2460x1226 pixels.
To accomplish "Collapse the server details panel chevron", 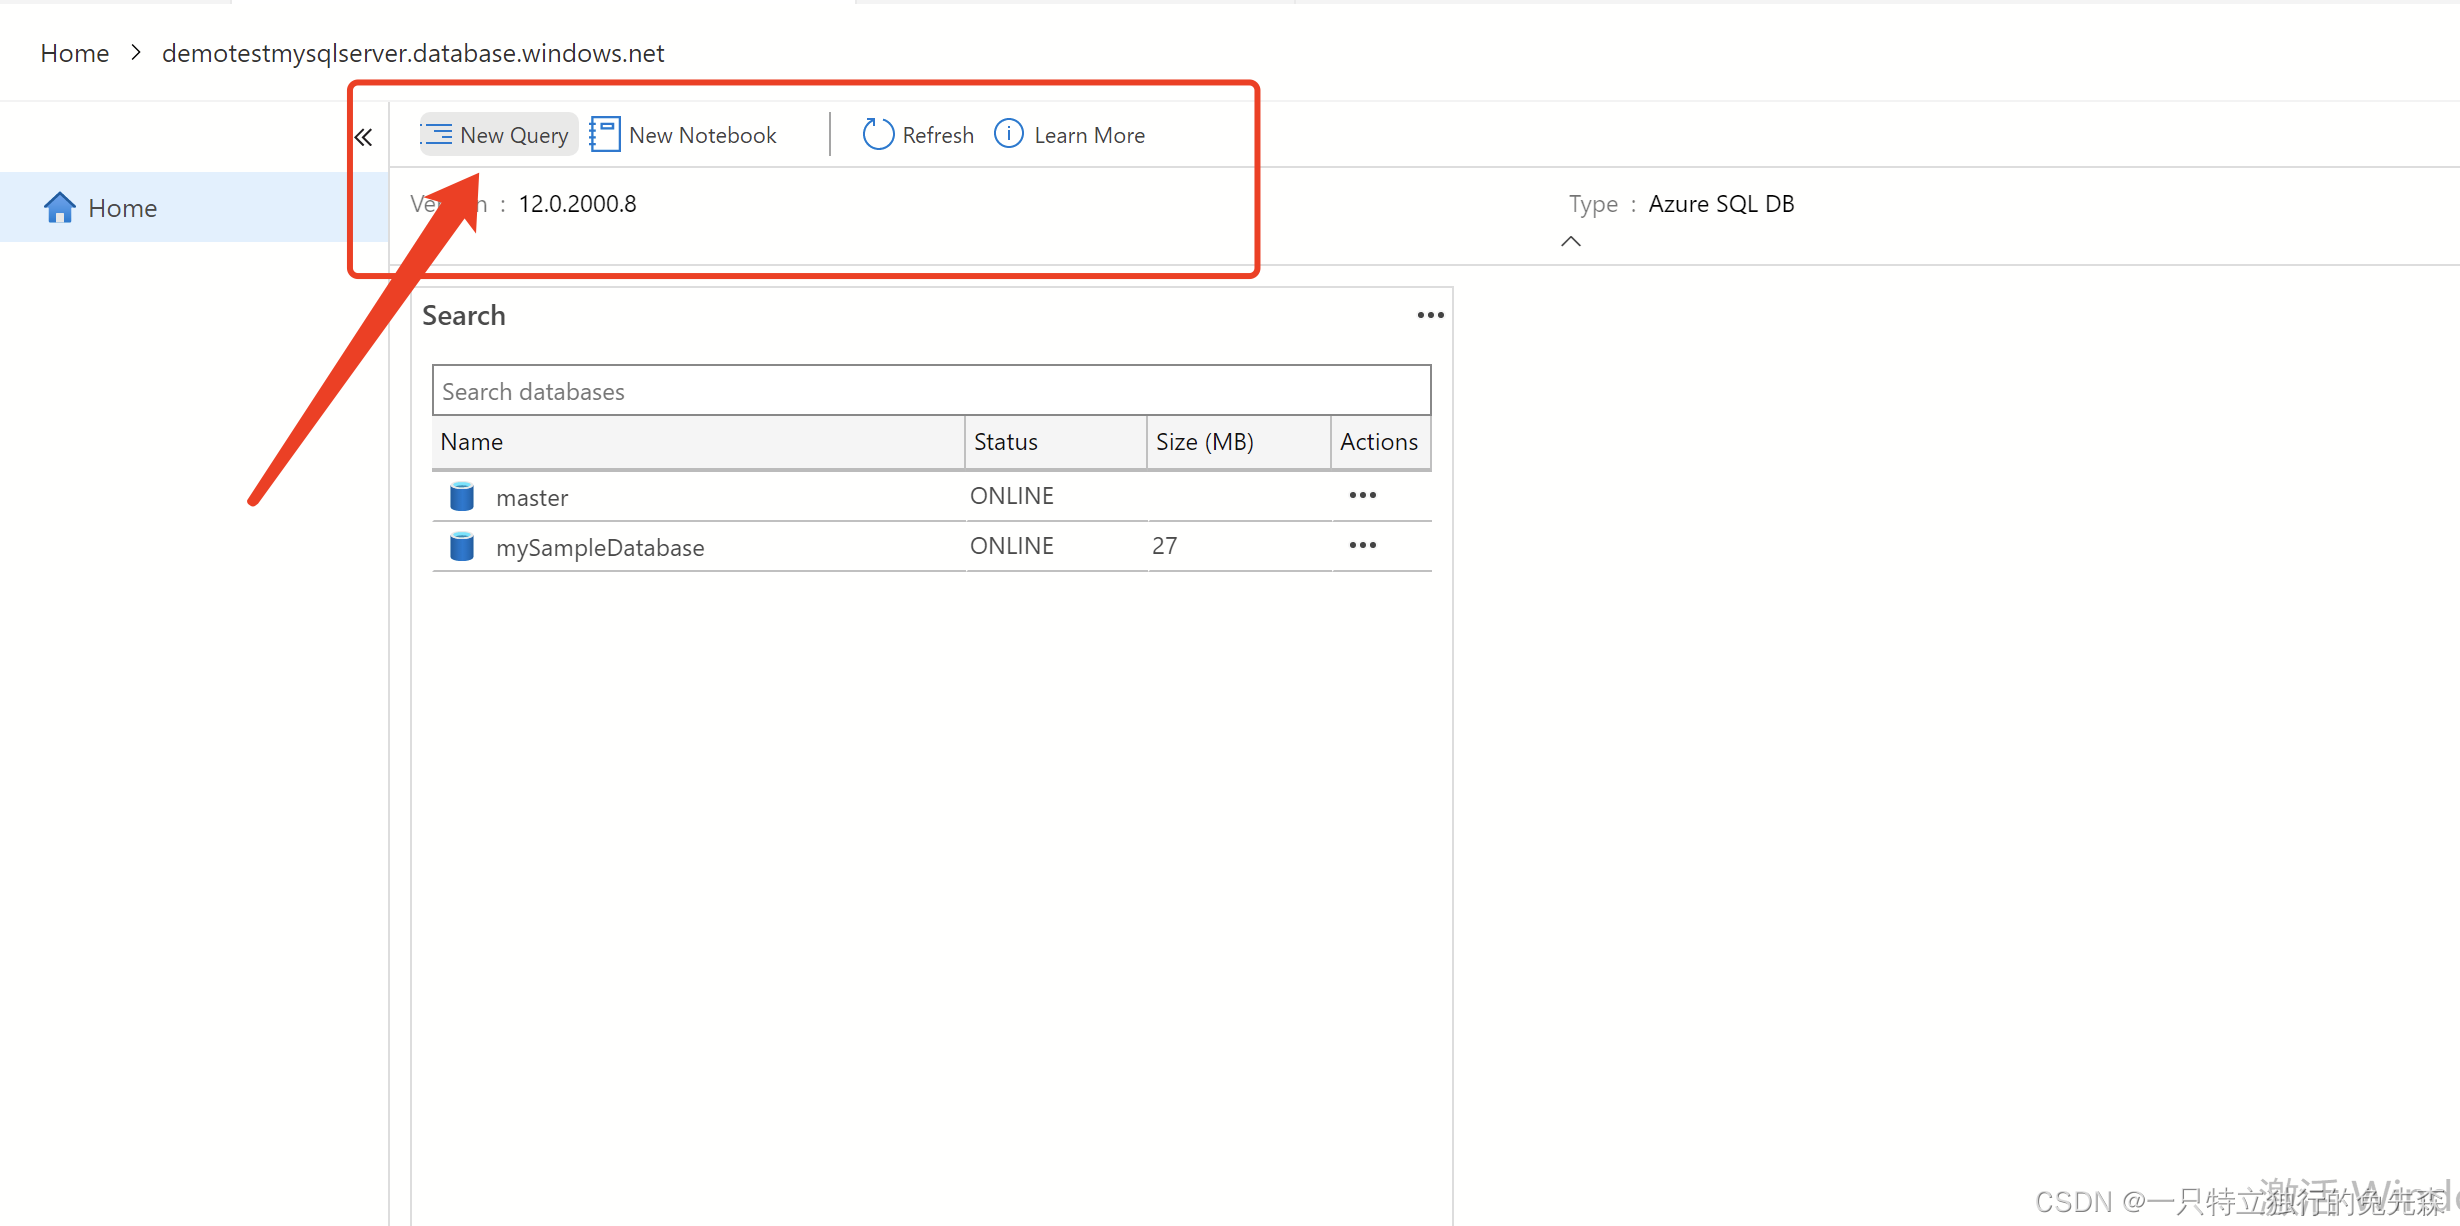I will [1569, 241].
